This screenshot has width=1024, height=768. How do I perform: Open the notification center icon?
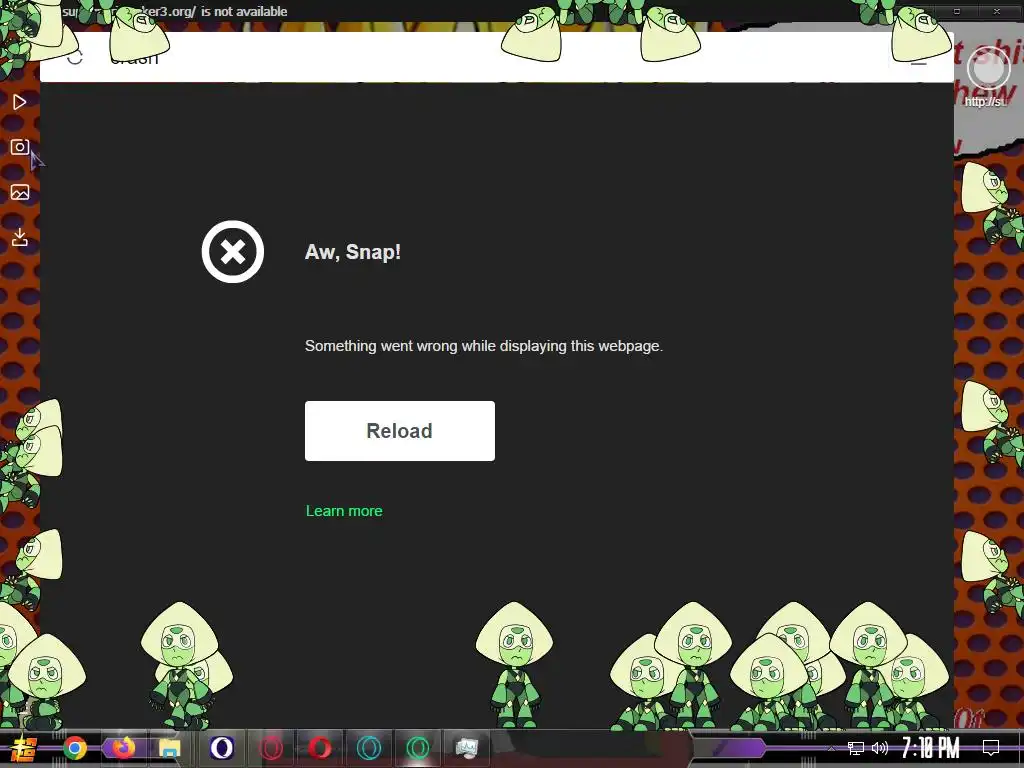coord(991,748)
